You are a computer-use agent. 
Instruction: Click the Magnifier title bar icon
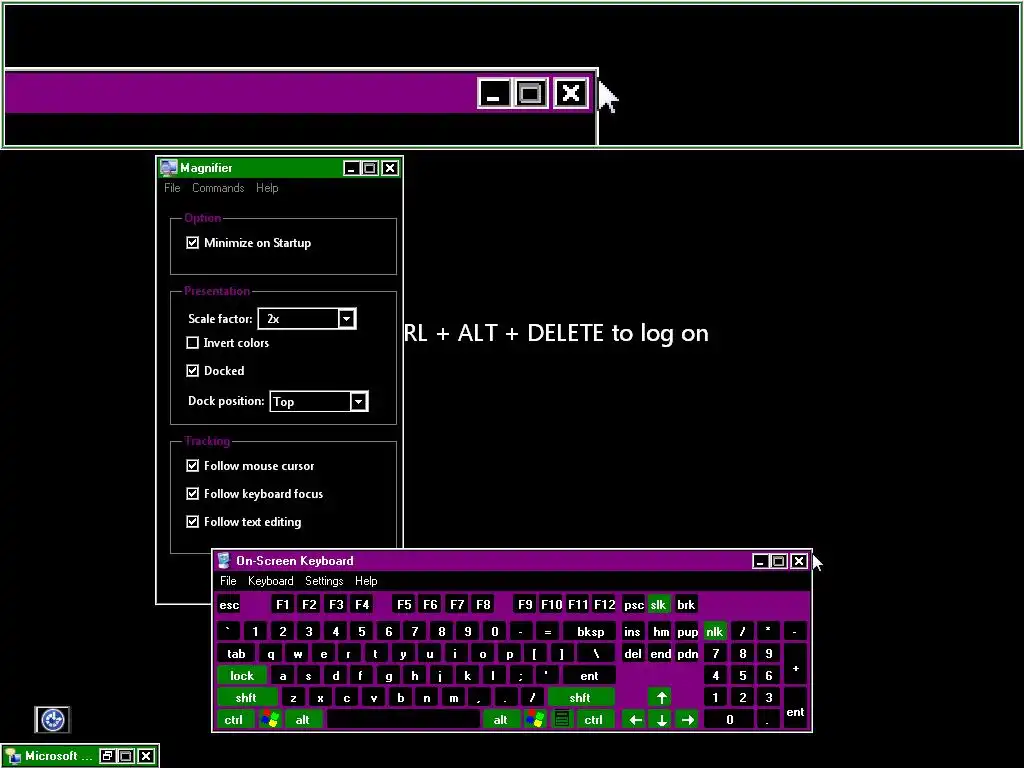coord(168,168)
